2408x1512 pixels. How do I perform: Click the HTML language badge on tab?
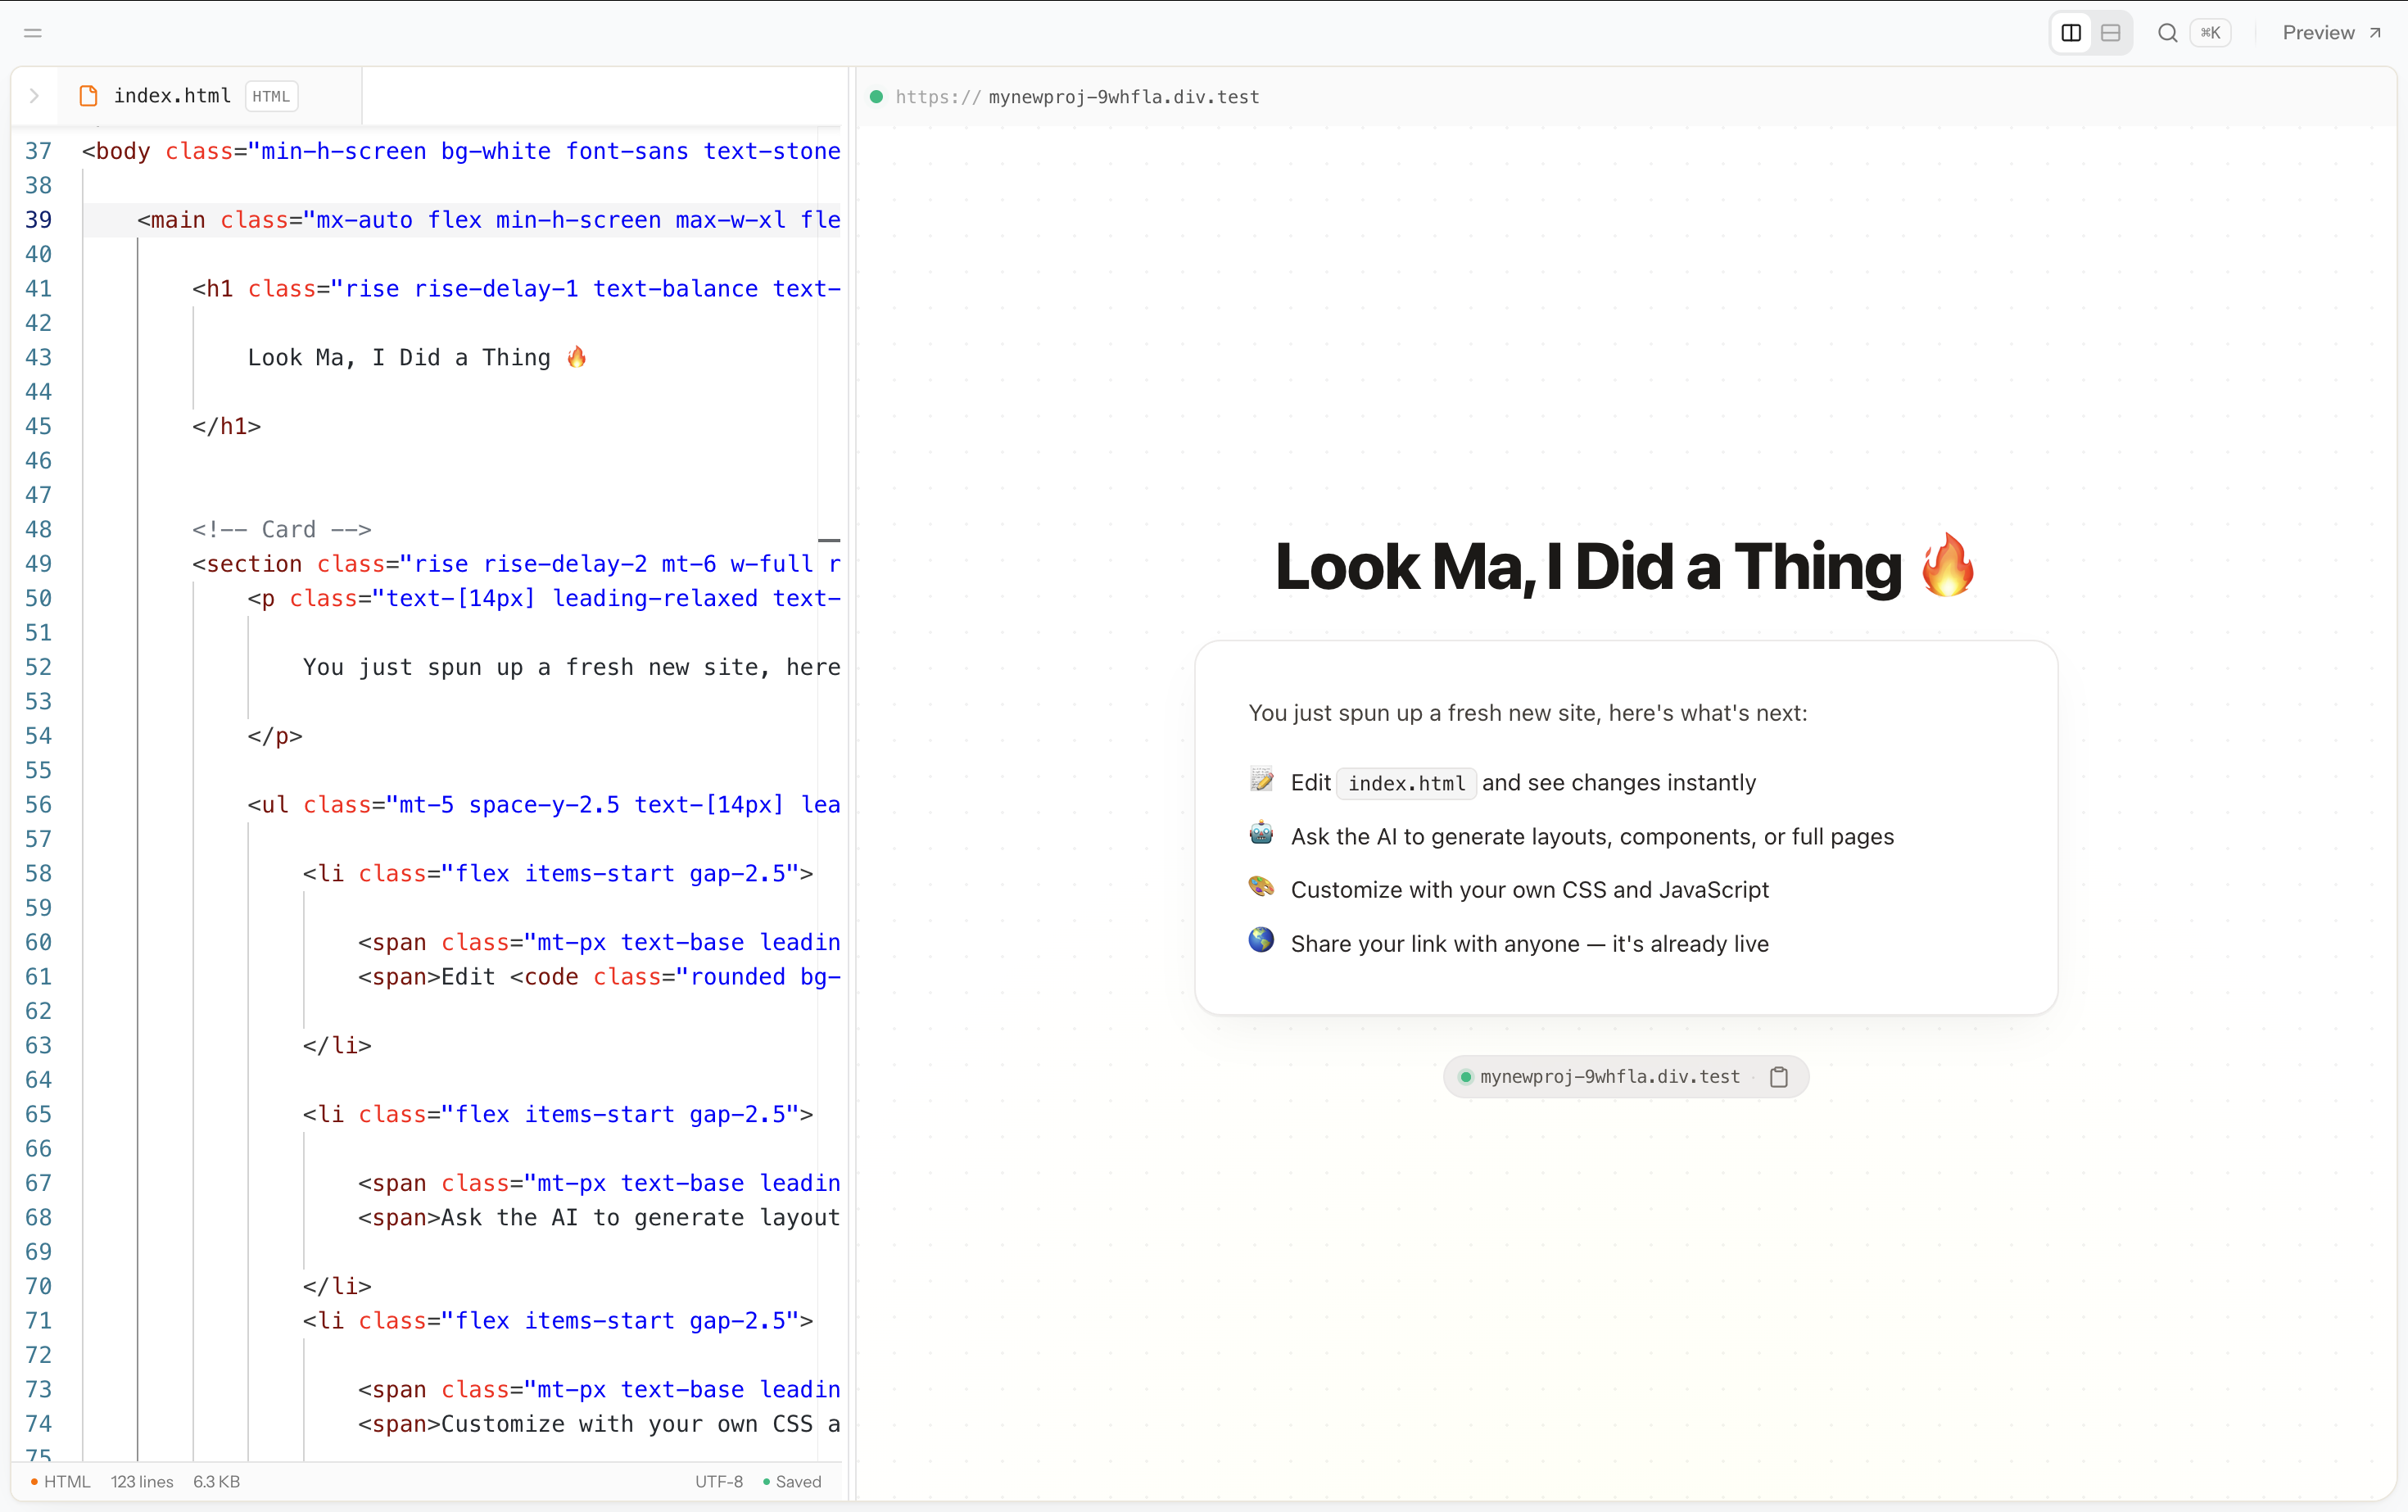point(271,96)
